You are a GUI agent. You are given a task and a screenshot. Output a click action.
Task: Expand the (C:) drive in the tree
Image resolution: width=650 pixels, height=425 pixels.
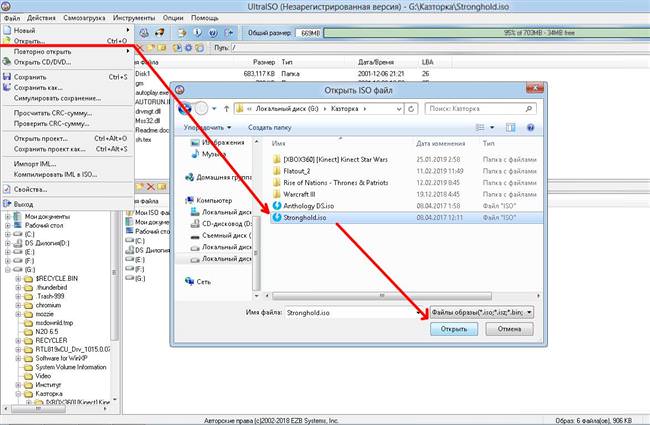(x=7, y=234)
